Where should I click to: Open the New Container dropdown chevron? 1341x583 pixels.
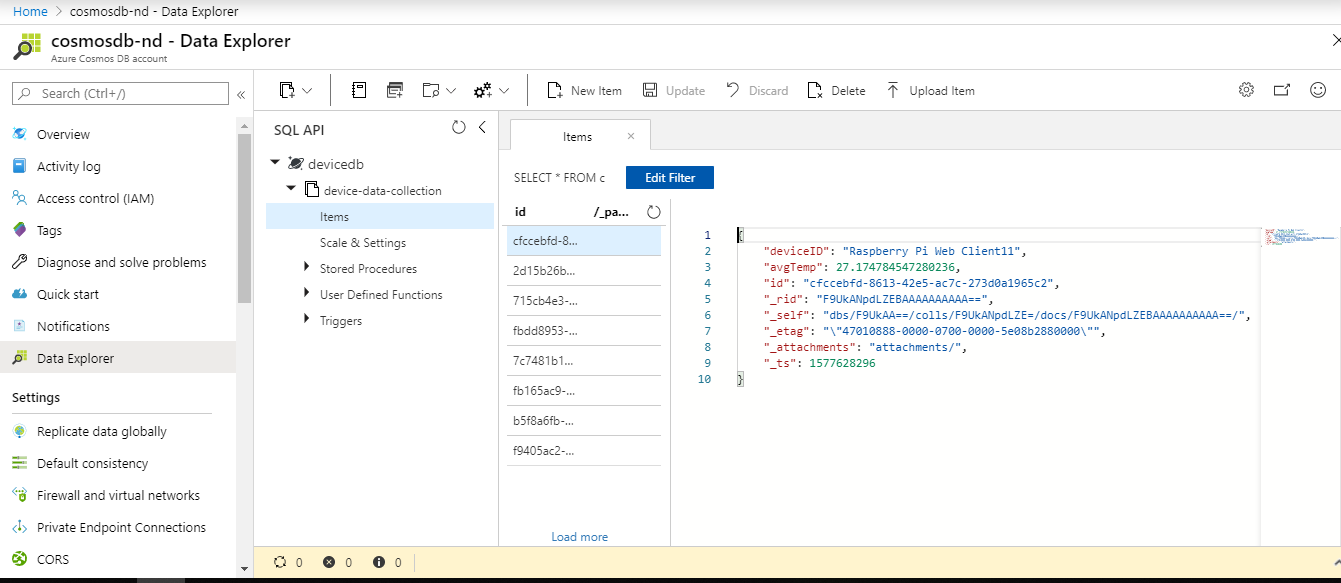[305, 90]
